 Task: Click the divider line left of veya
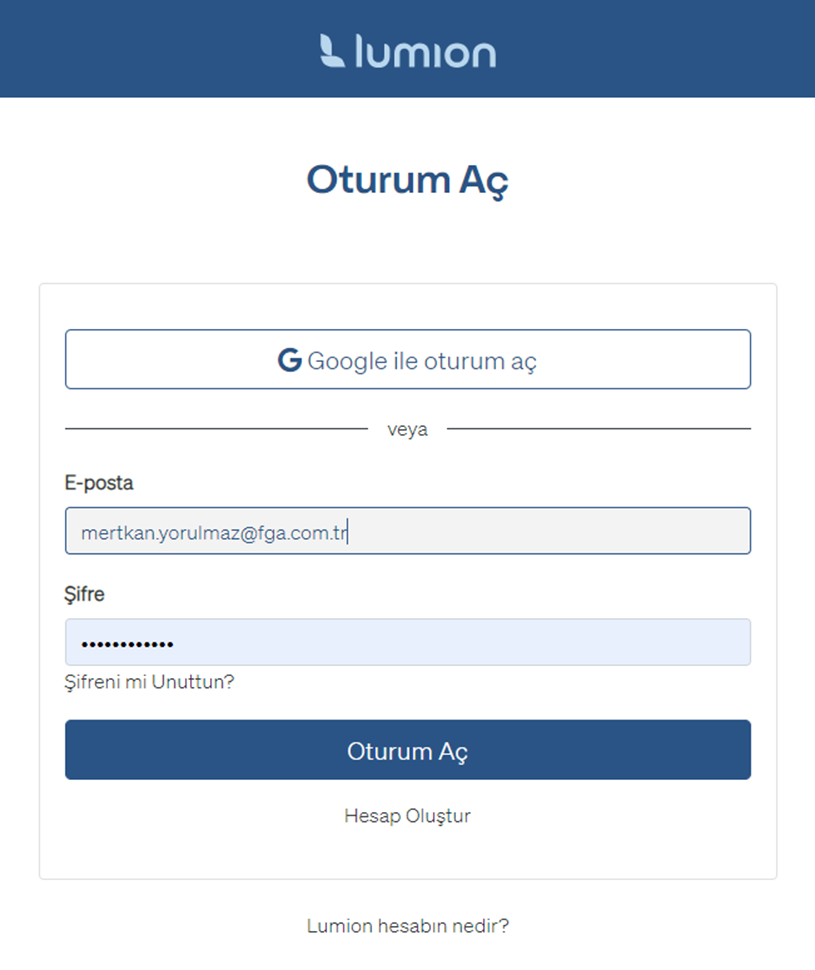click(x=216, y=428)
